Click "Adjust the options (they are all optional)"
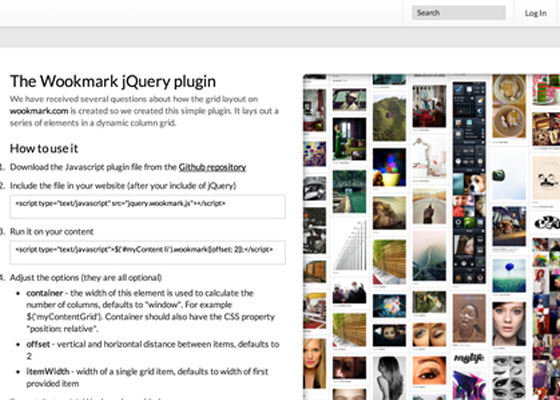The width and height of the screenshot is (560, 400). click(86, 278)
